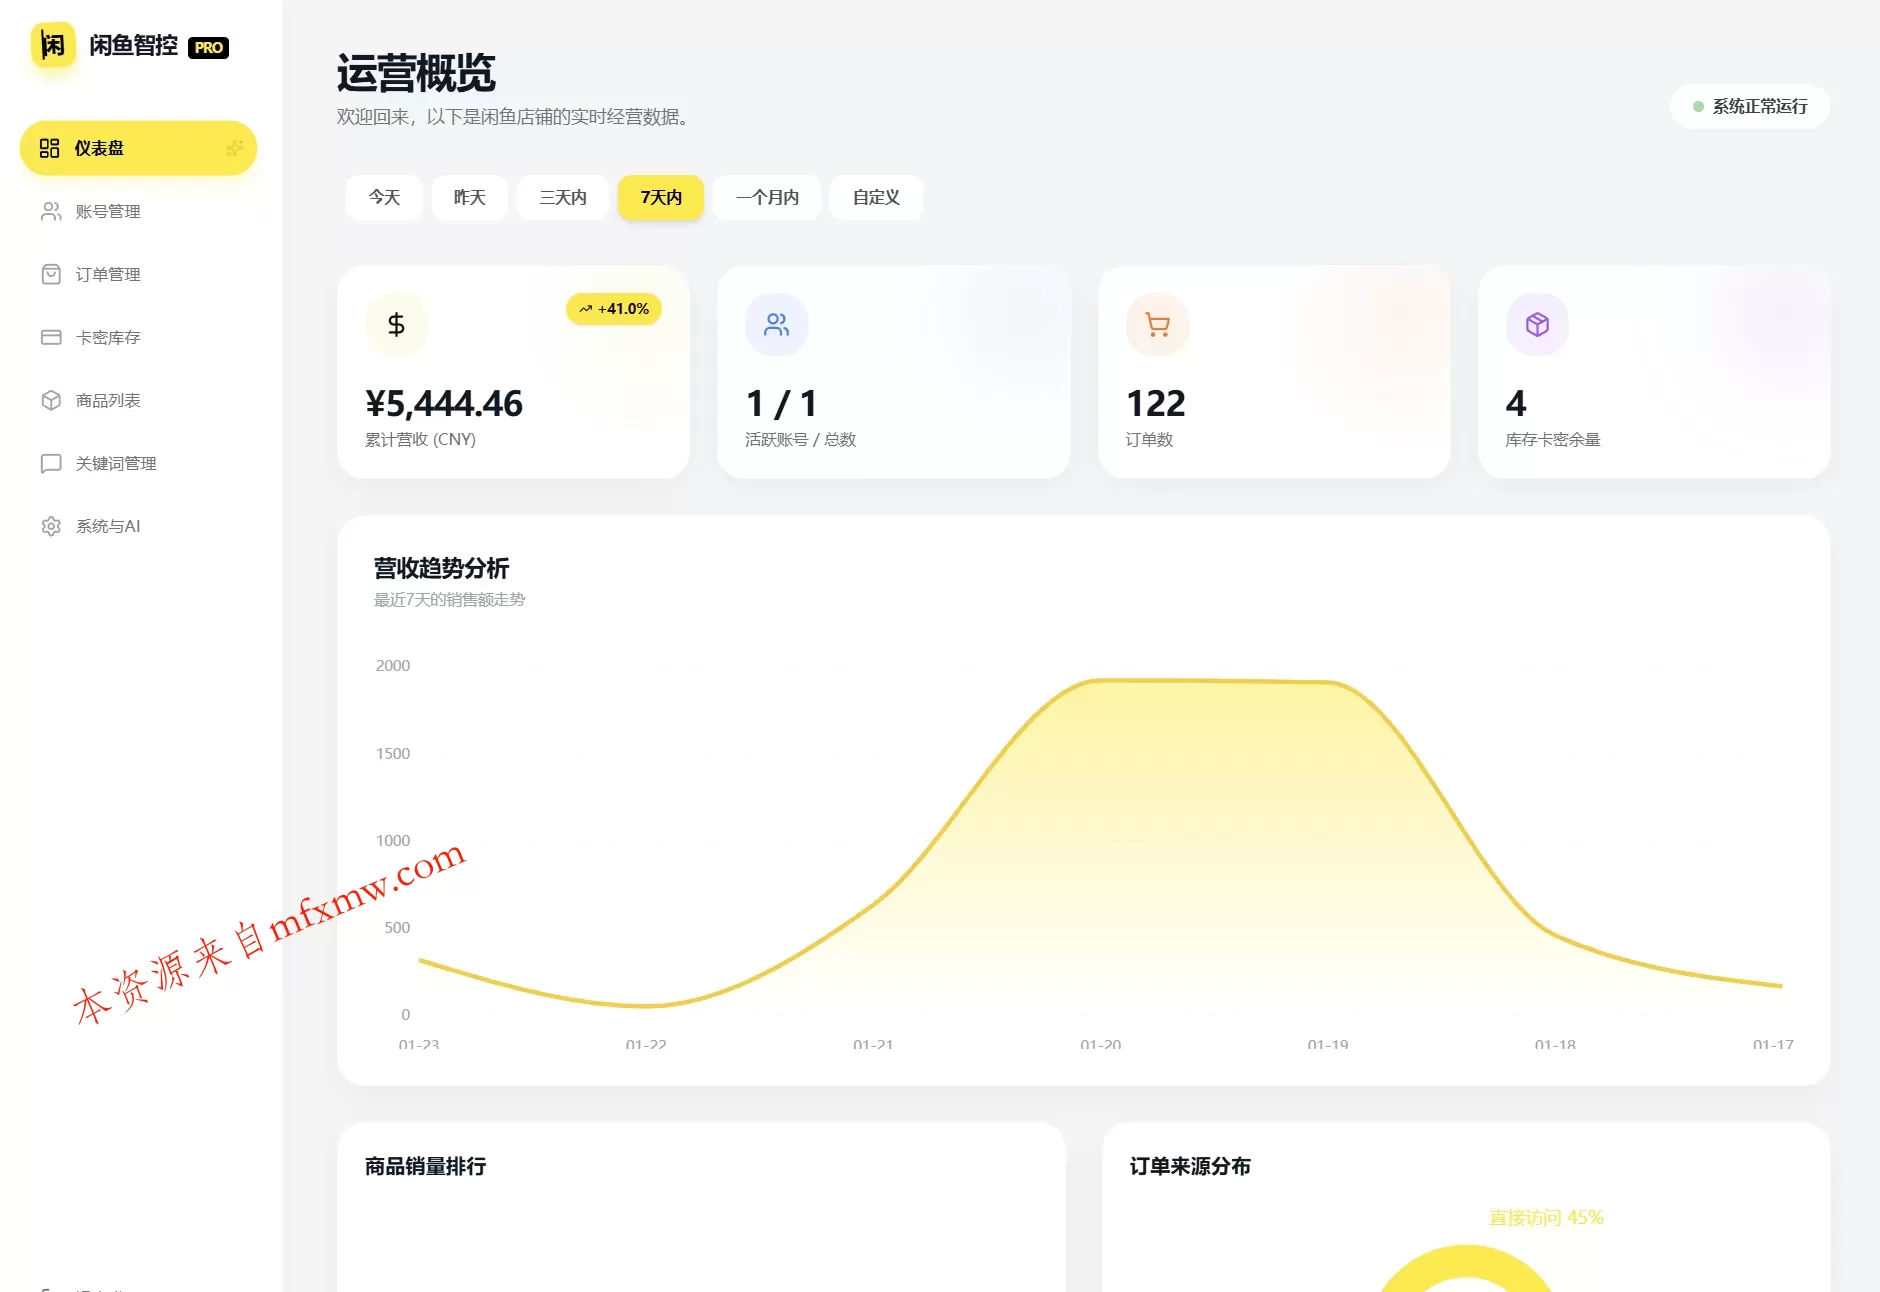Click the 1 / 1 accounts value
Image resolution: width=1880 pixels, height=1292 pixels.
781,403
